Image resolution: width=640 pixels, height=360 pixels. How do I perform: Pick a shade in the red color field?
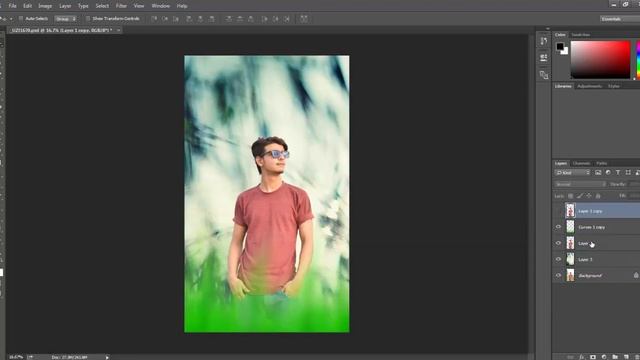tap(600, 60)
